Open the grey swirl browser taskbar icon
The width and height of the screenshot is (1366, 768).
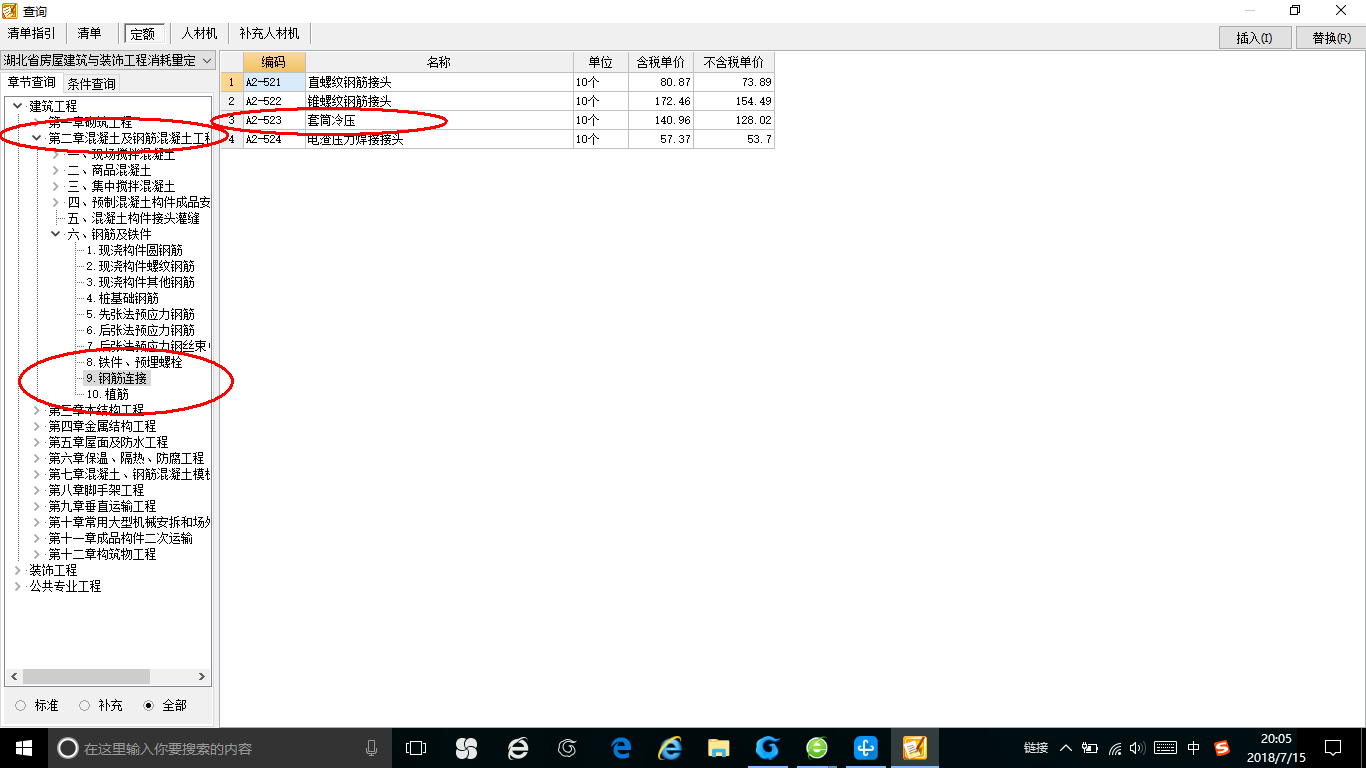[x=567, y=748]
